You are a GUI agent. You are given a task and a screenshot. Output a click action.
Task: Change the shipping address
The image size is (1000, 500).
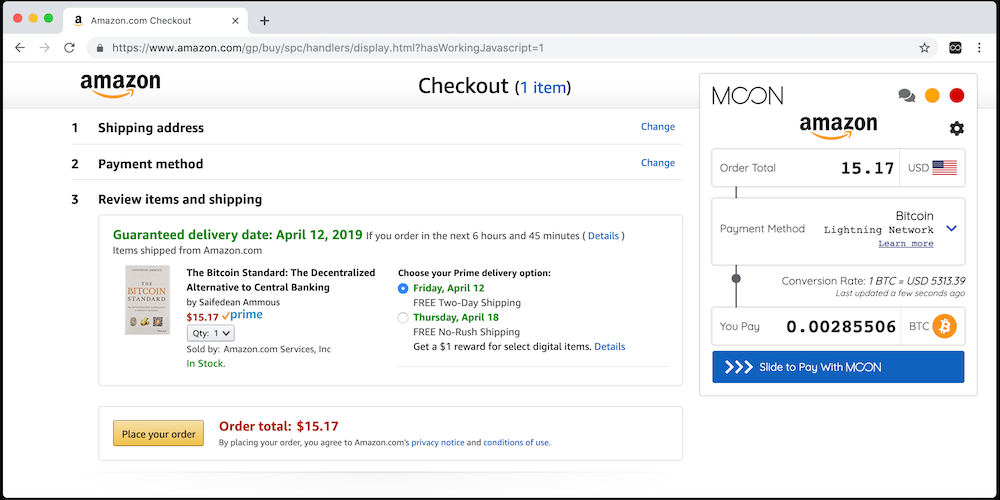click(657, 127)
